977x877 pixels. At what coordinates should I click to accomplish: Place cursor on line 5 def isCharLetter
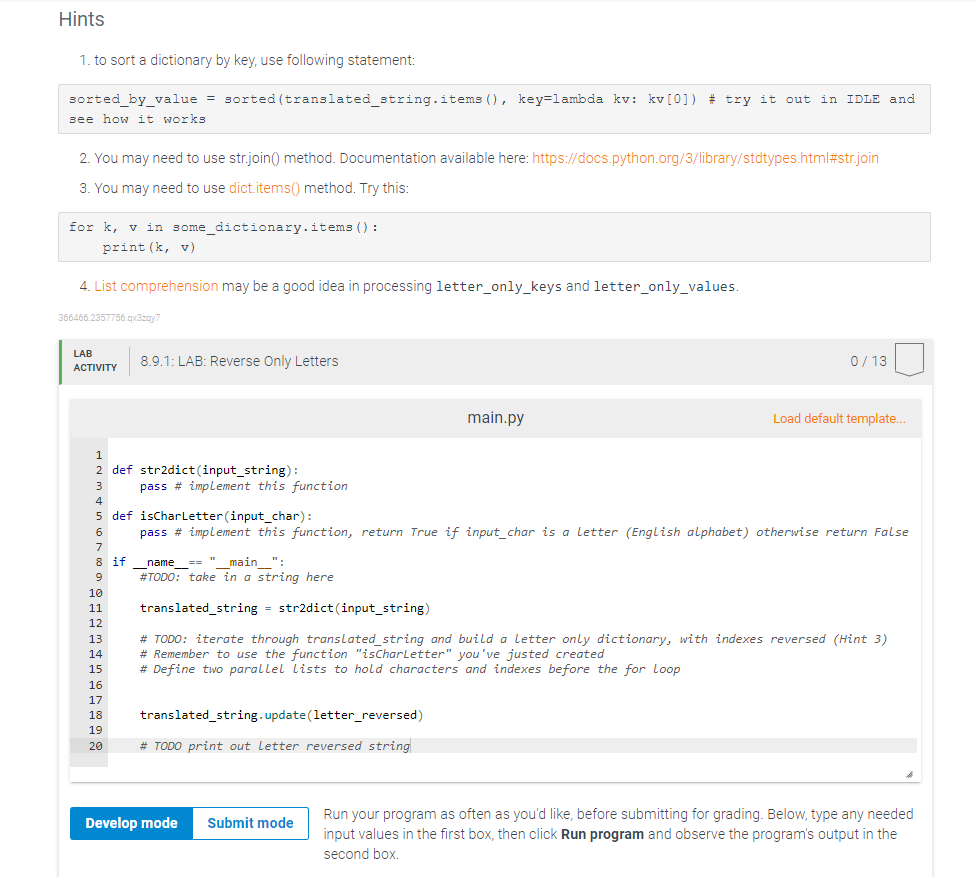pyautogui.click(x=212, y=516)
